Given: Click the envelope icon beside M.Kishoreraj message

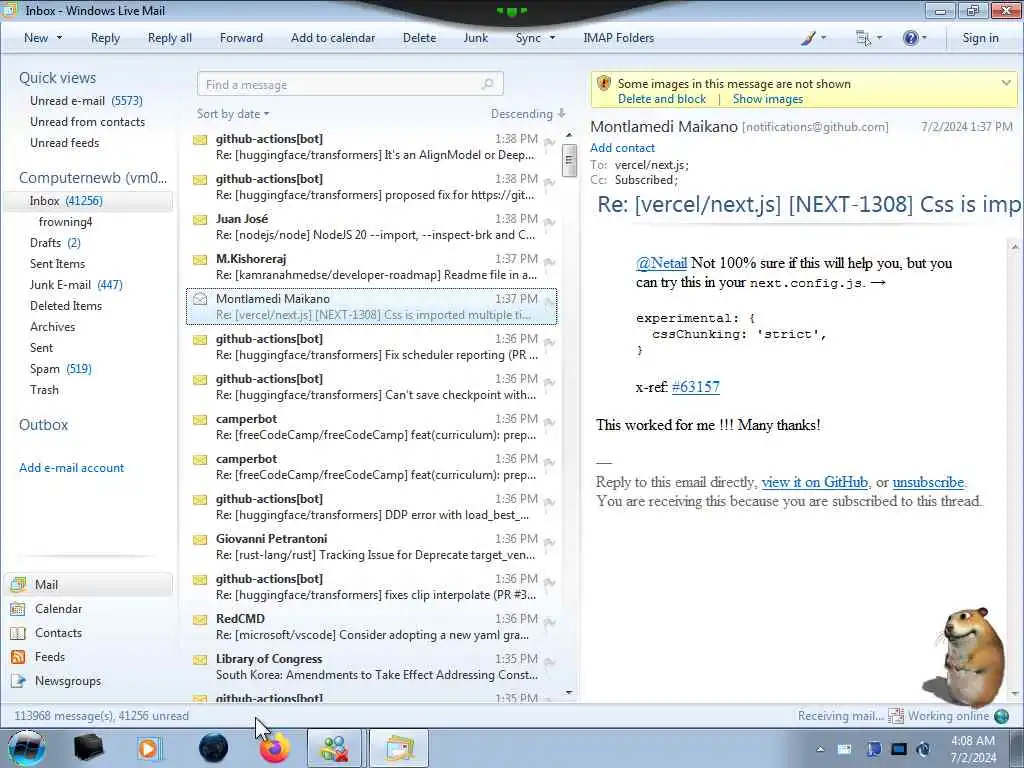Looking at the screenshot, I should point(200,259).
